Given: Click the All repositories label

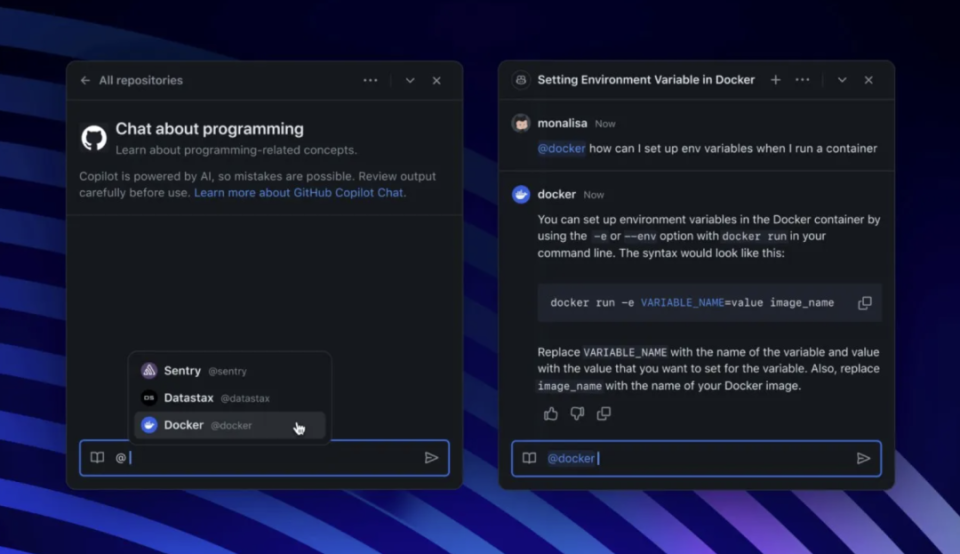Looking at the screenshot, I should (141, 80).
